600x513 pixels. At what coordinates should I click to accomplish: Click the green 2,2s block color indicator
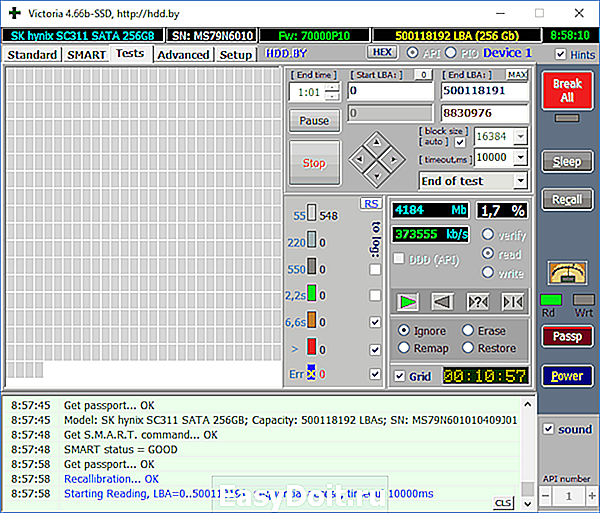(x=311, y=293)
